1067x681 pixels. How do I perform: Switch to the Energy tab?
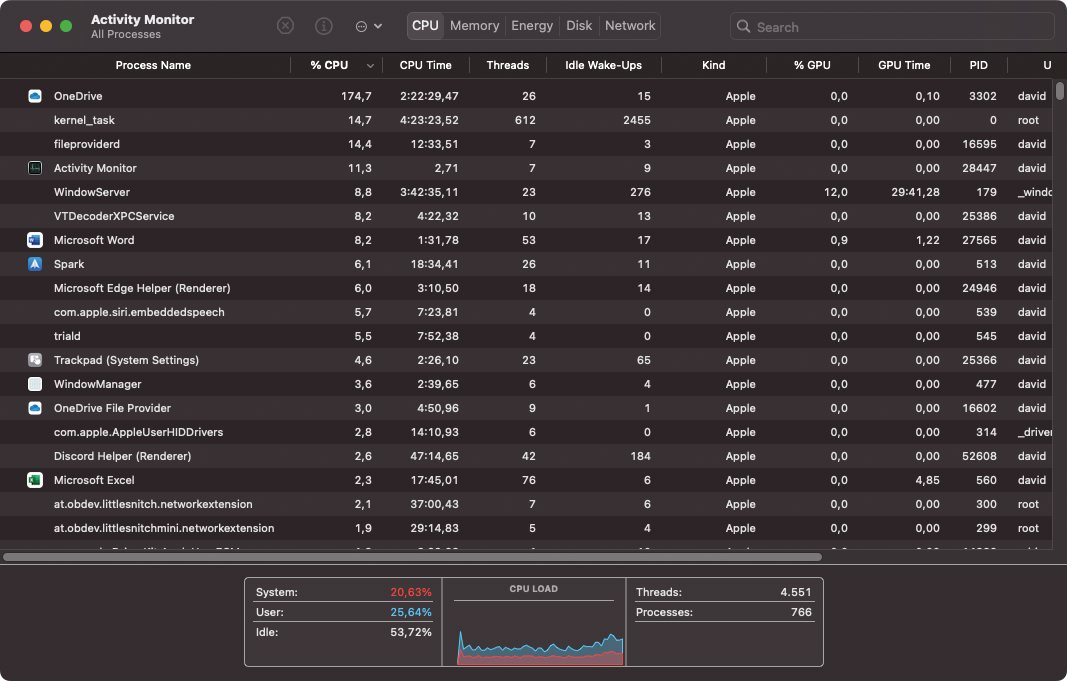532,26
